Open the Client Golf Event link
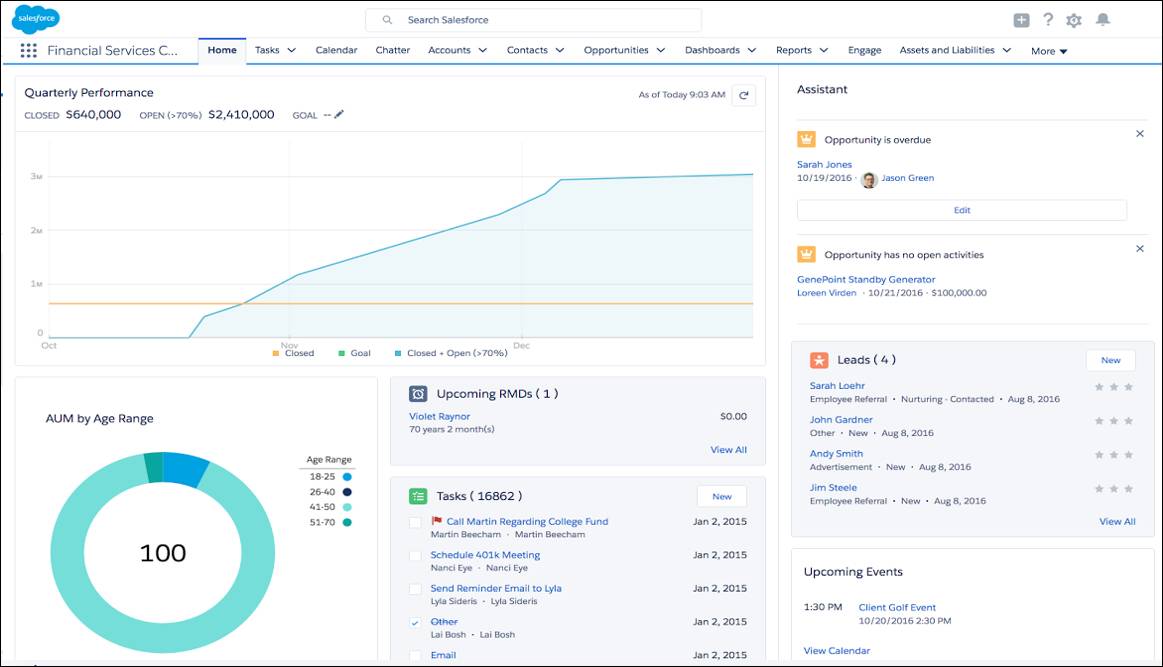The image size is (1163, 667). (897, 608)
